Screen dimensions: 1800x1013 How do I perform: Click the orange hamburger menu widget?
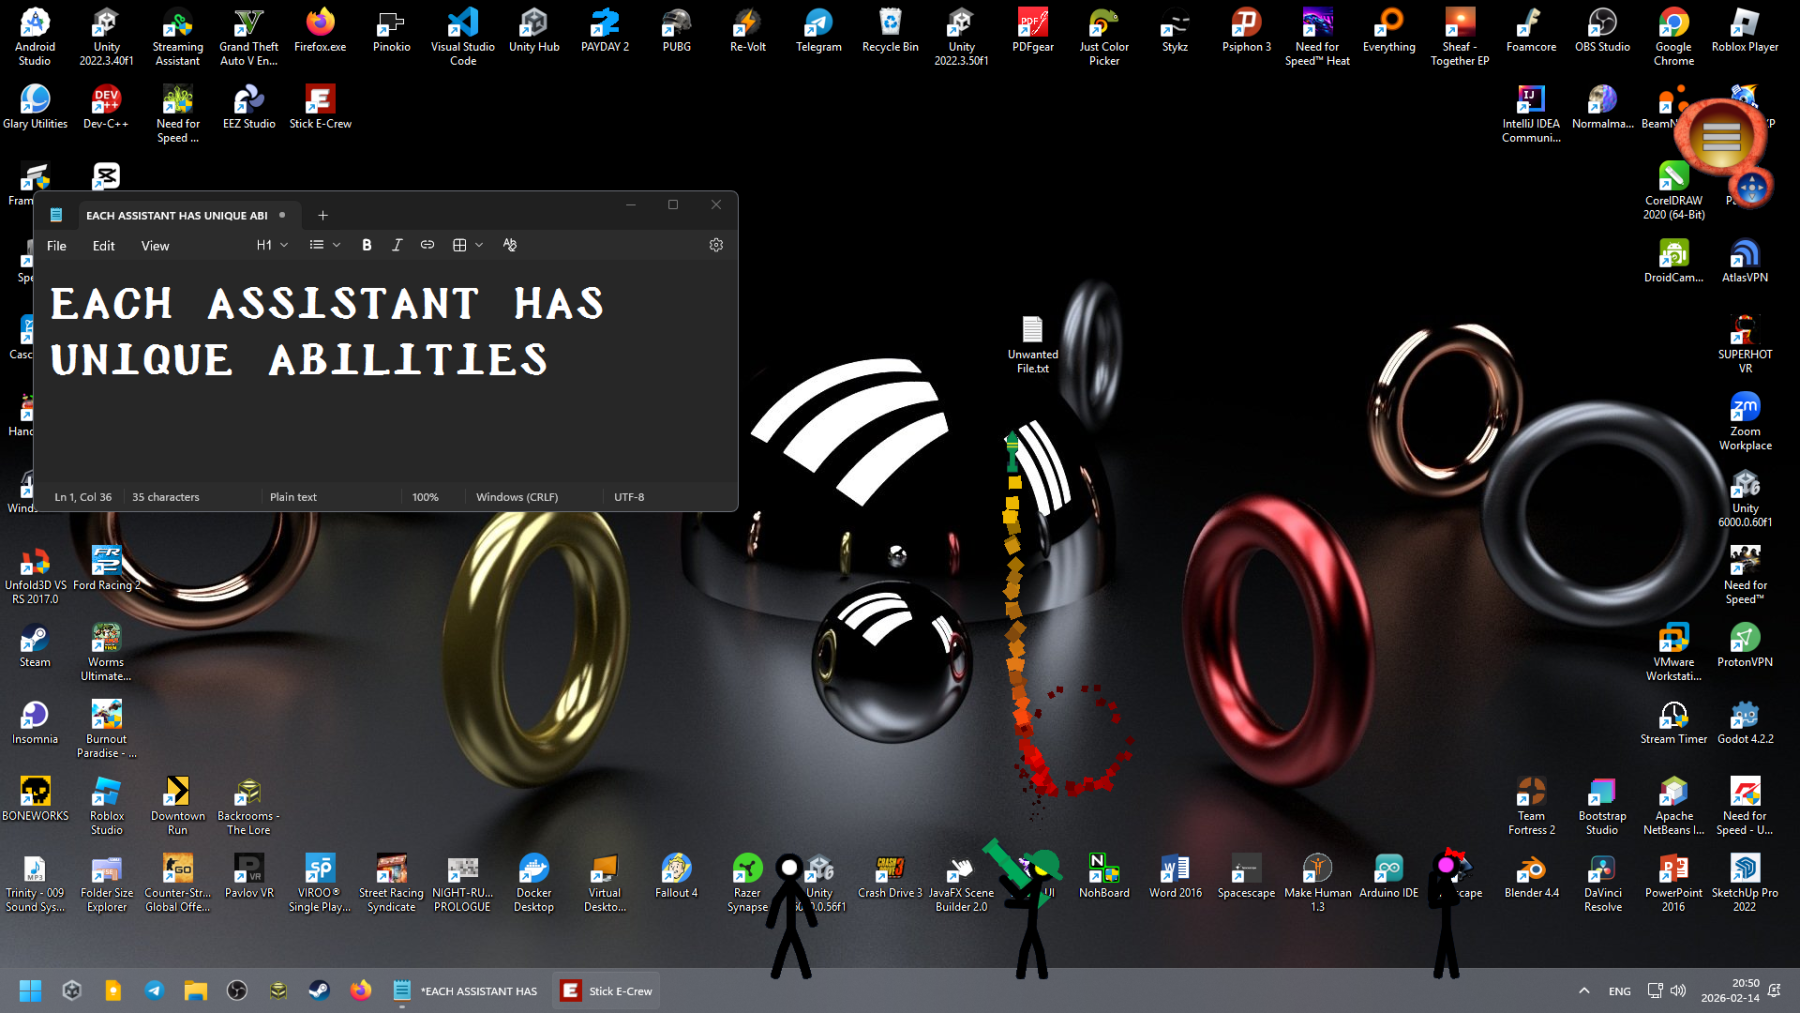(x=1721, y=137)
